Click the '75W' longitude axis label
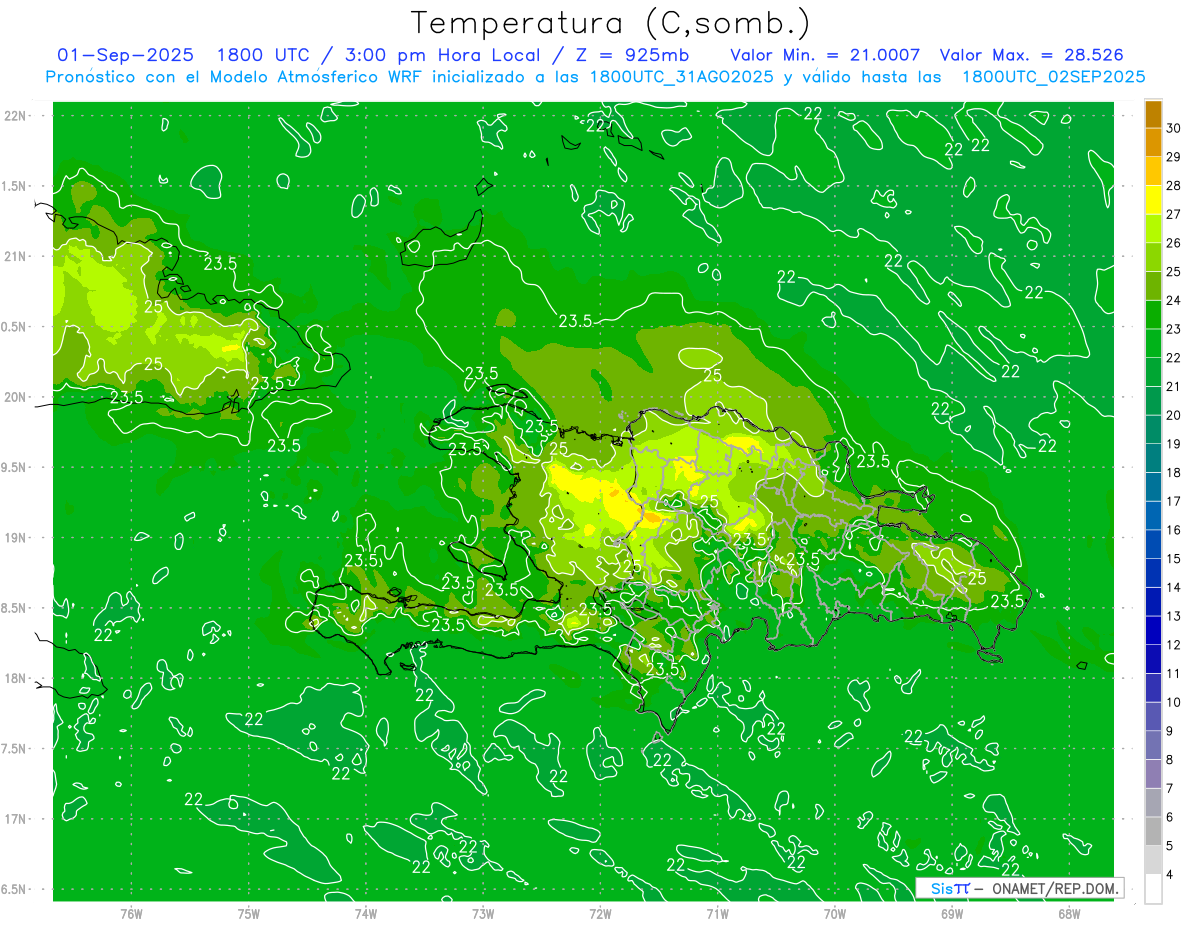The width and height of the screenshot is (1200, 927). tap(248, 913)
